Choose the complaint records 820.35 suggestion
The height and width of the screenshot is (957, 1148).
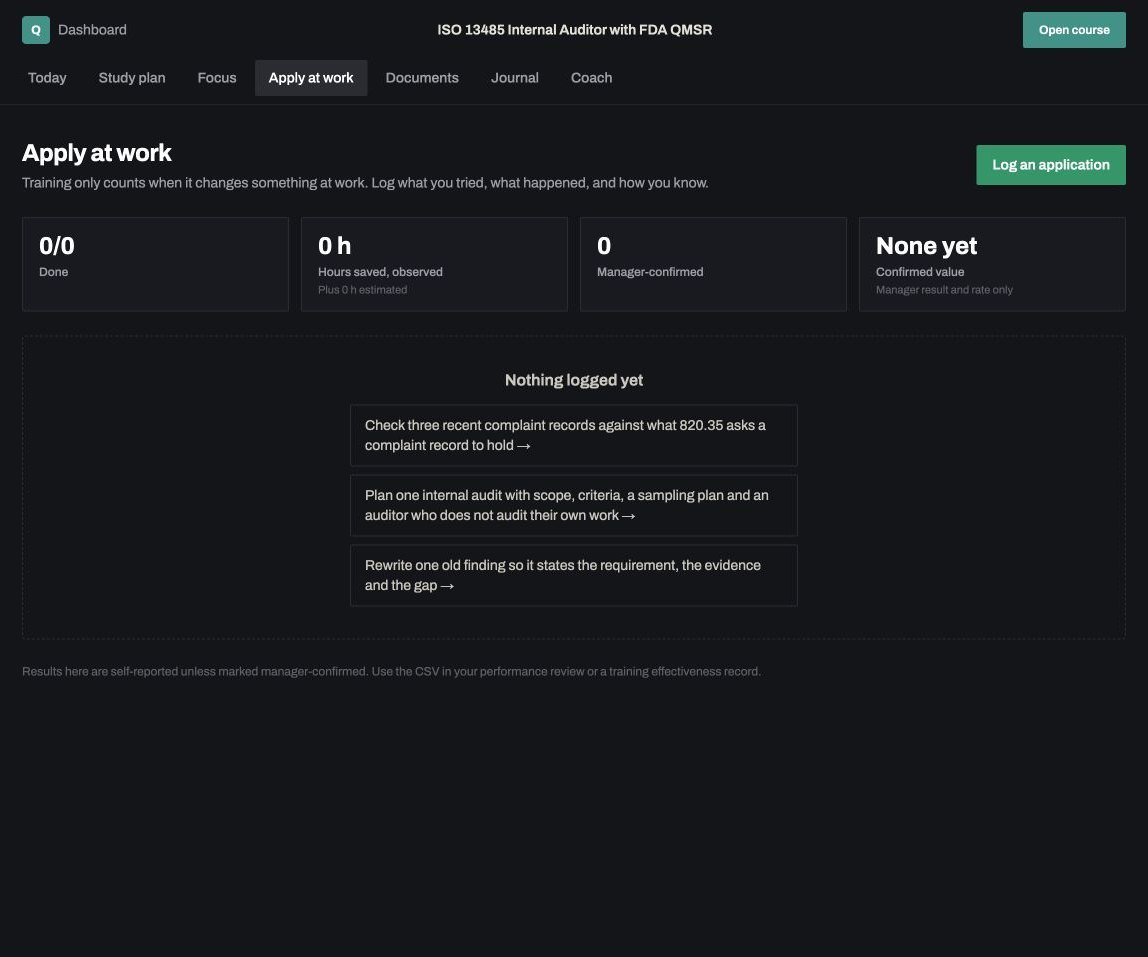(573, 435)
